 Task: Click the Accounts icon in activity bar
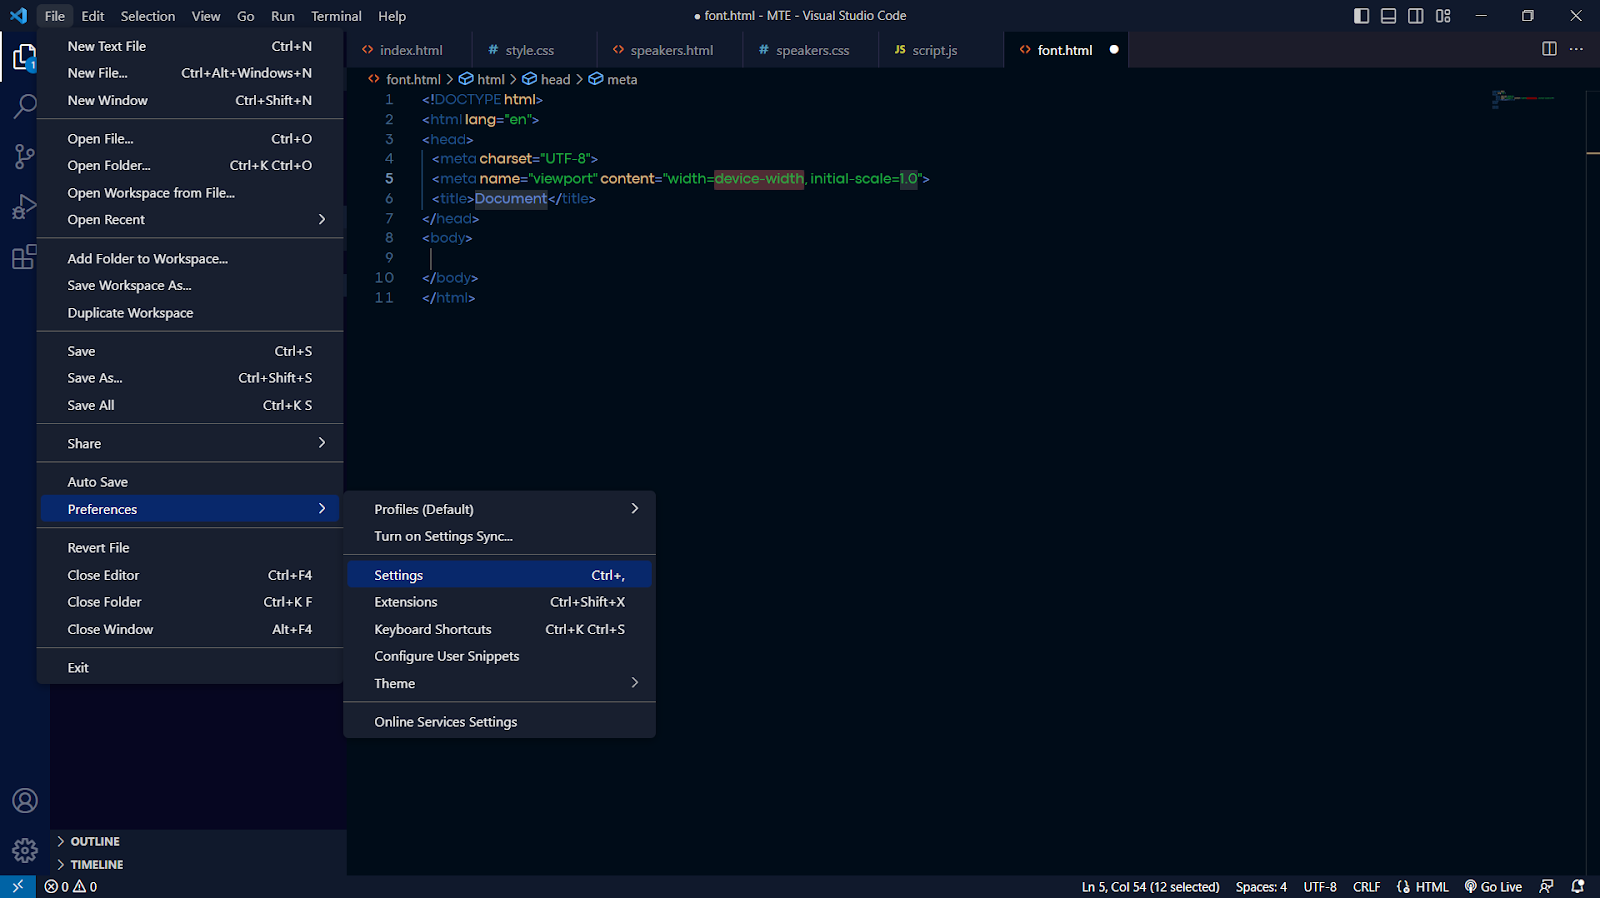pyautogui.click(x=24, y=801)
